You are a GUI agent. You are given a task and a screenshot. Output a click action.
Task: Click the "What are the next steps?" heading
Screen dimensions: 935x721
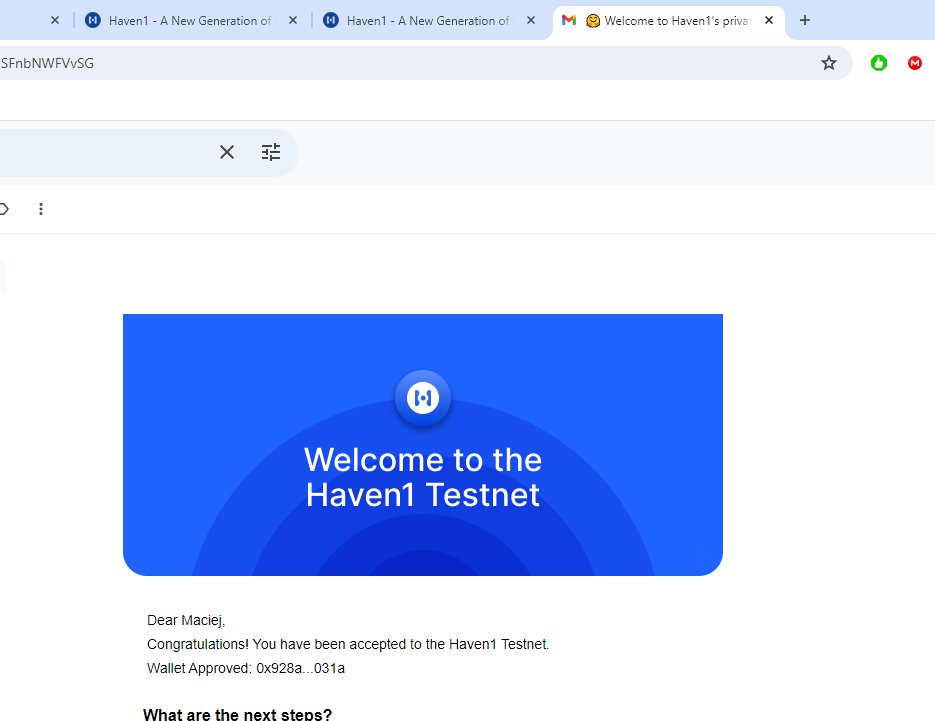[x=237, y=714]
